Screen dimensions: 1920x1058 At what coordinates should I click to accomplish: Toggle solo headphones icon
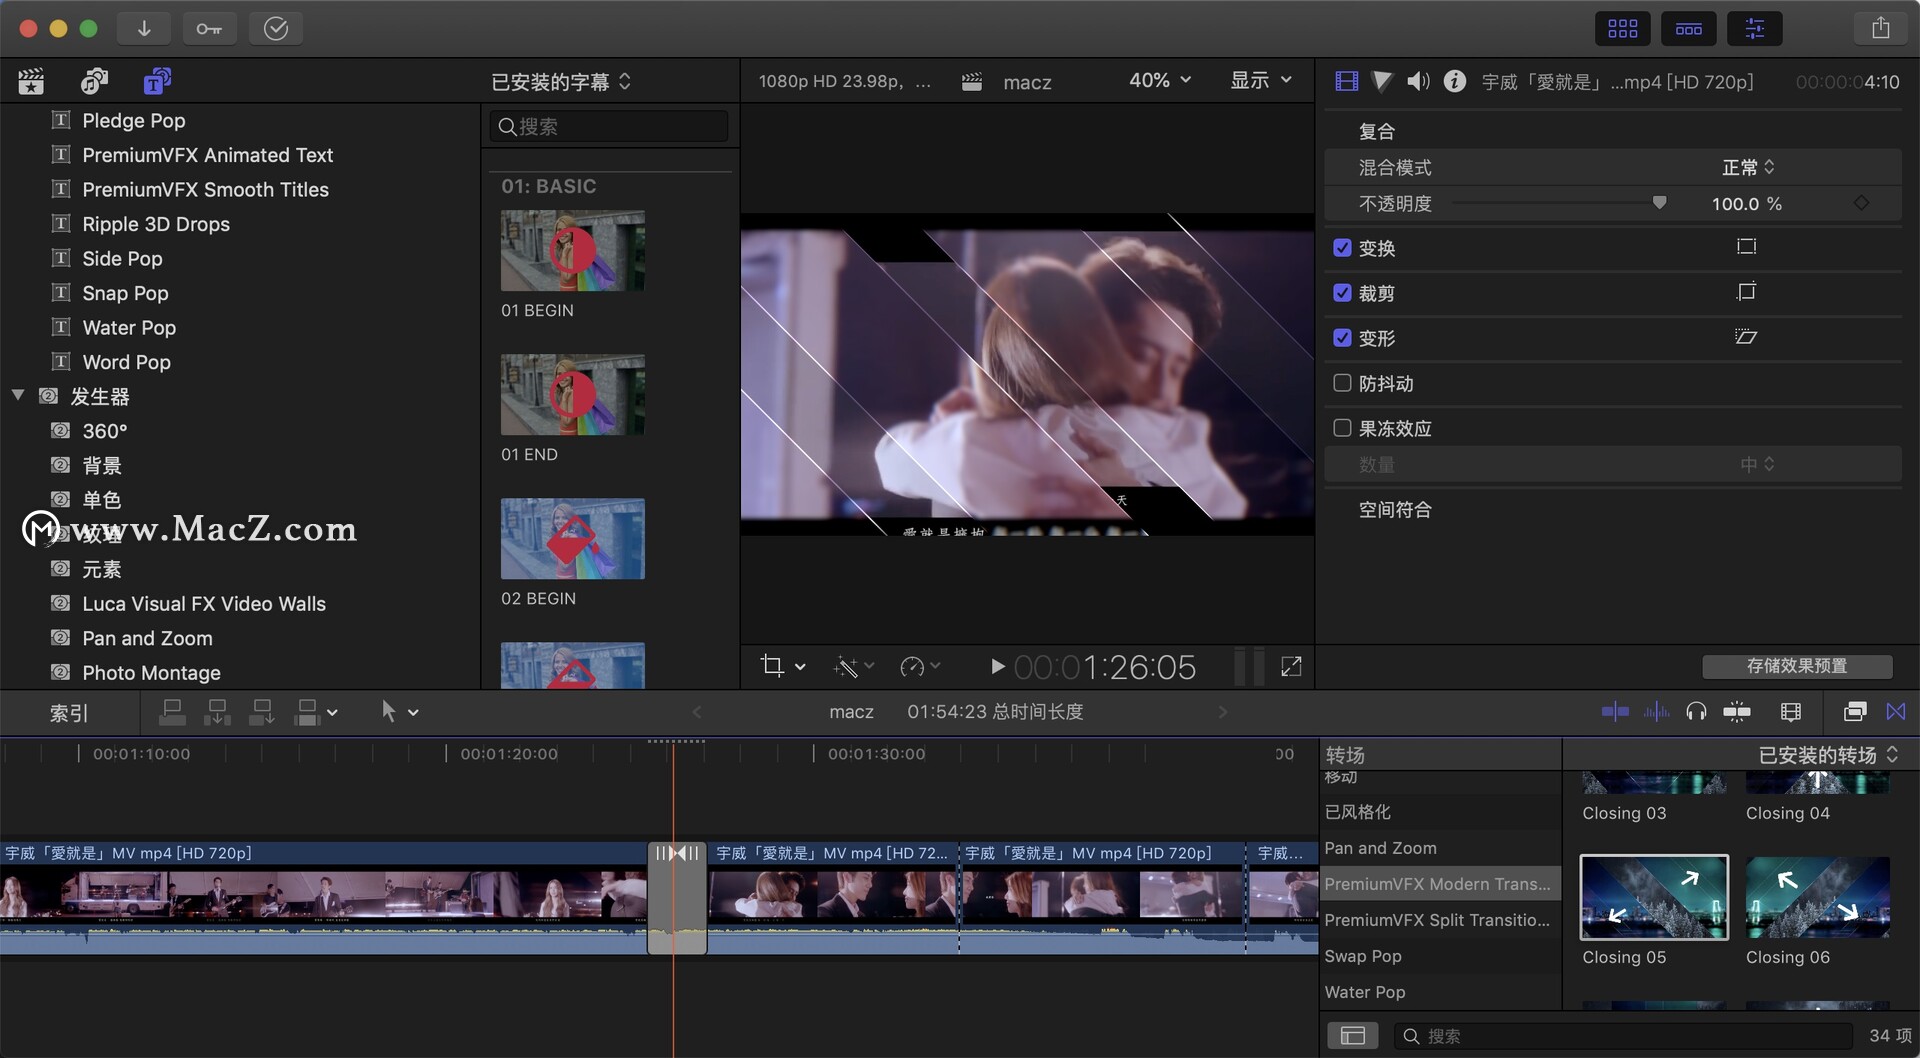click(1696, 712)
